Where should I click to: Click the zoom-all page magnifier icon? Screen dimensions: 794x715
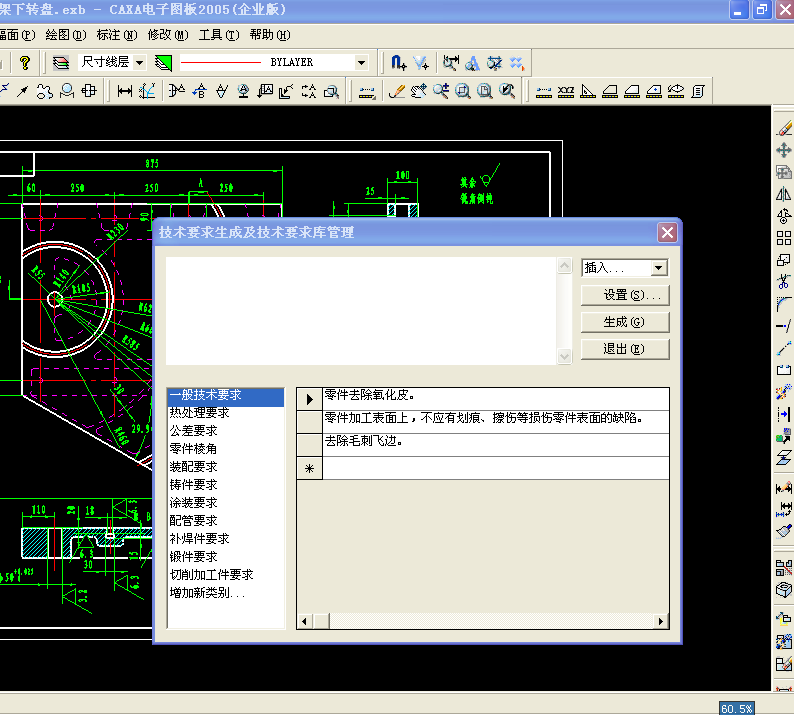(485, 91)
